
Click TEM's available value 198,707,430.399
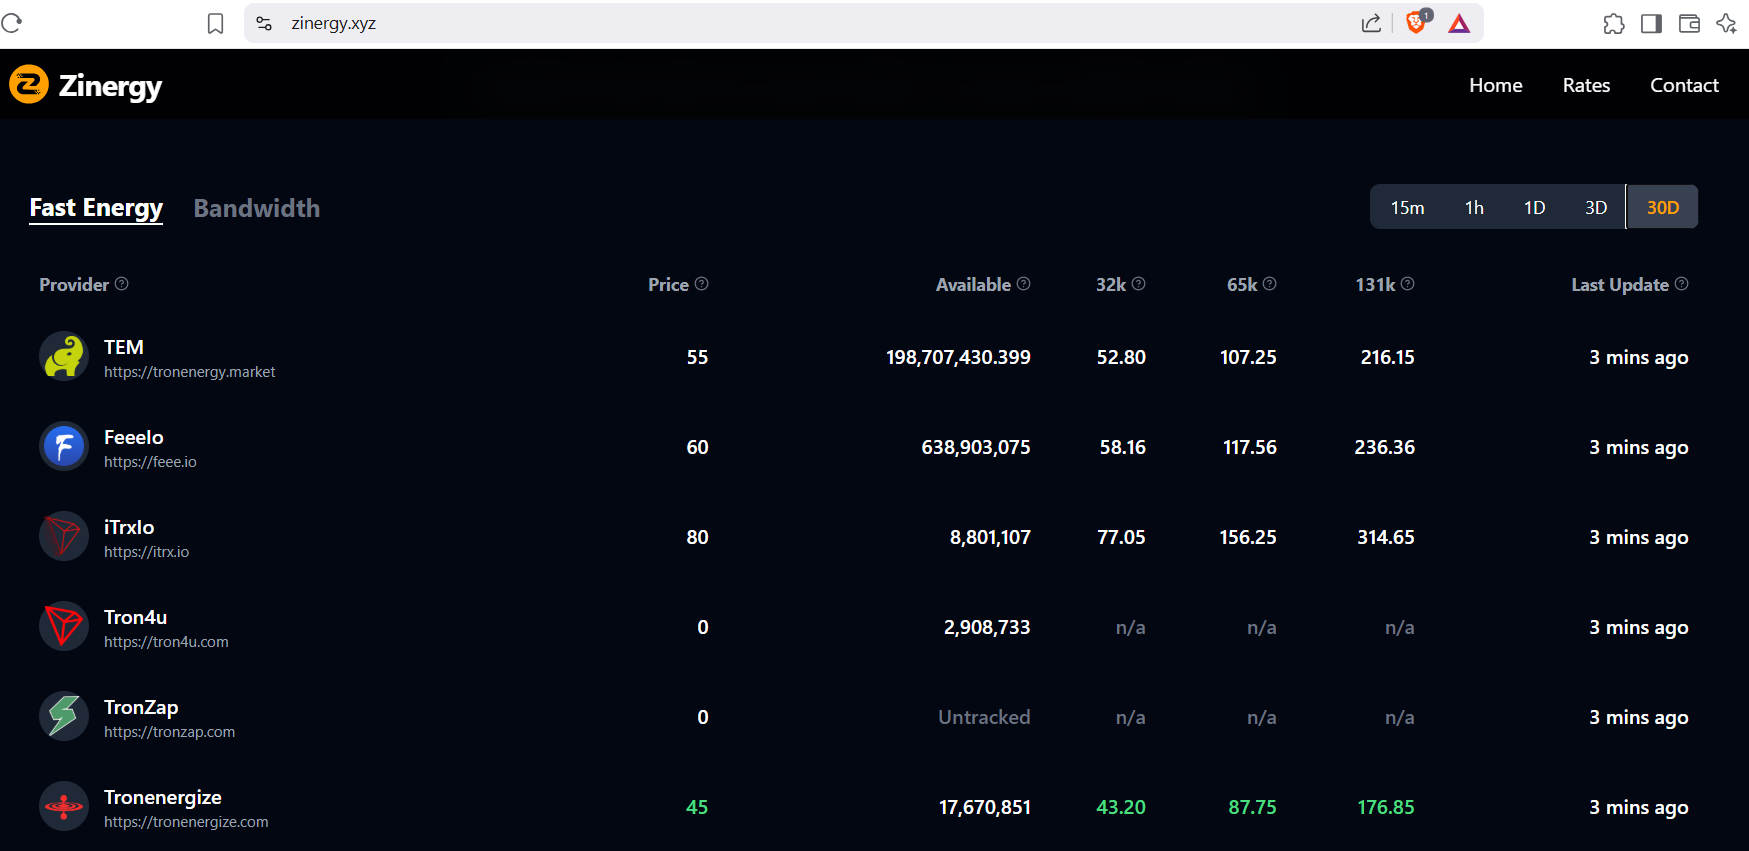coord(958,357)
